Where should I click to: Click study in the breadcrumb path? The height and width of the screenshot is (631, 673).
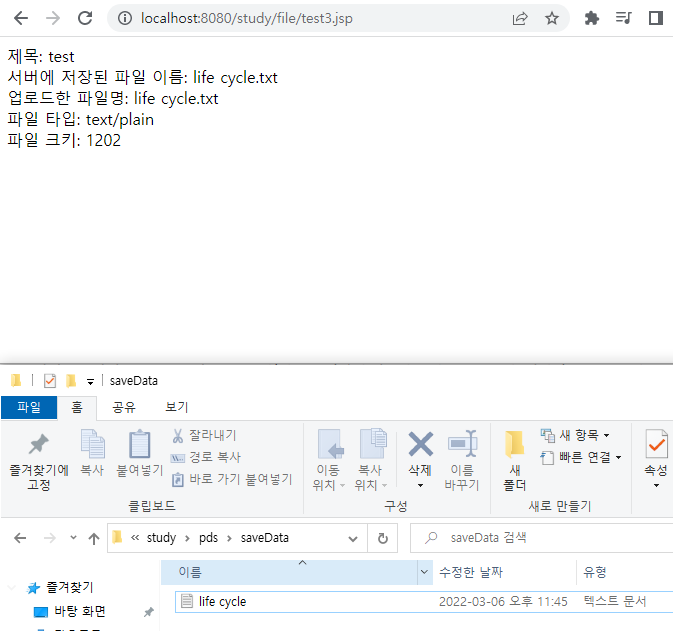pyautogui.click(x=161, y=538)
